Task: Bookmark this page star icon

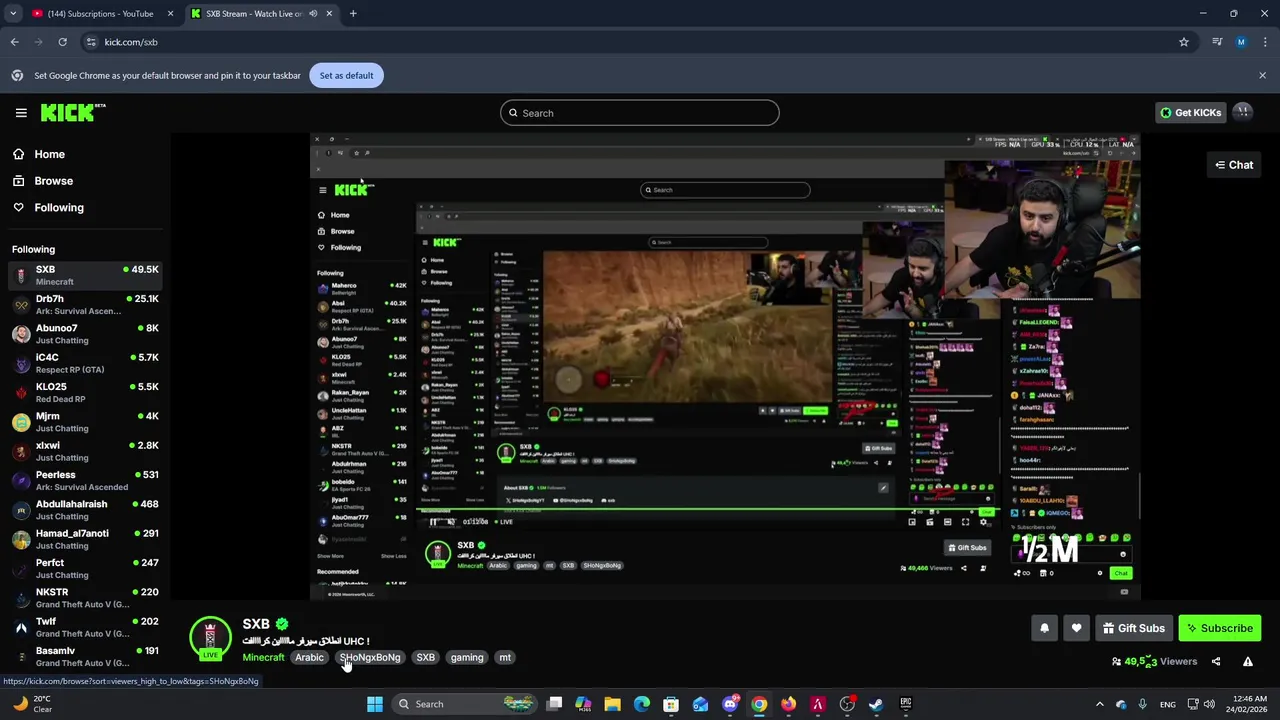Action: pyautogui.click(x=1184, y=42)
